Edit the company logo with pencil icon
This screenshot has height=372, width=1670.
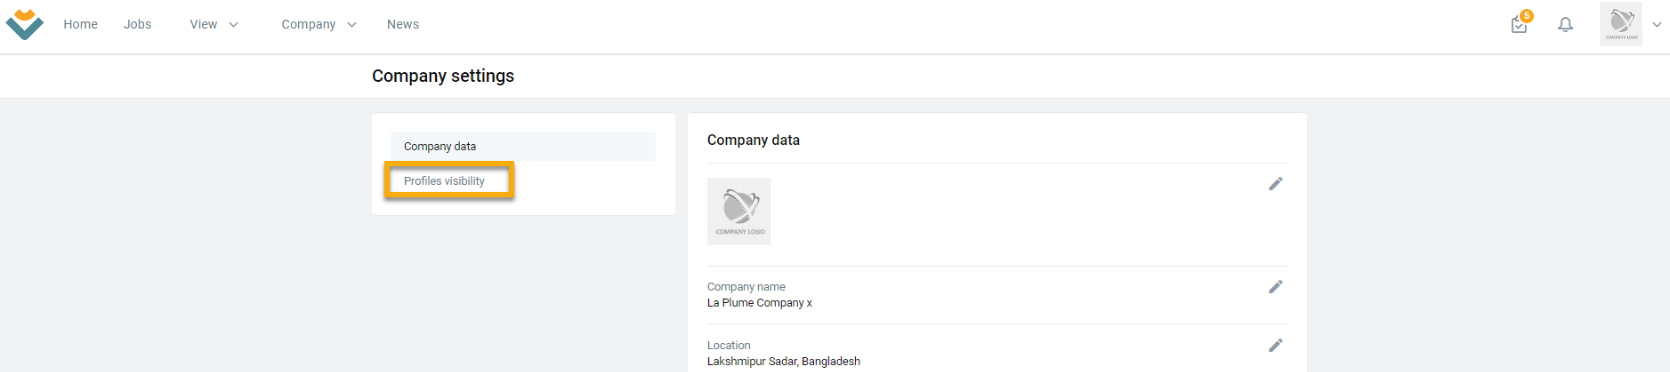pos(1276,184)
